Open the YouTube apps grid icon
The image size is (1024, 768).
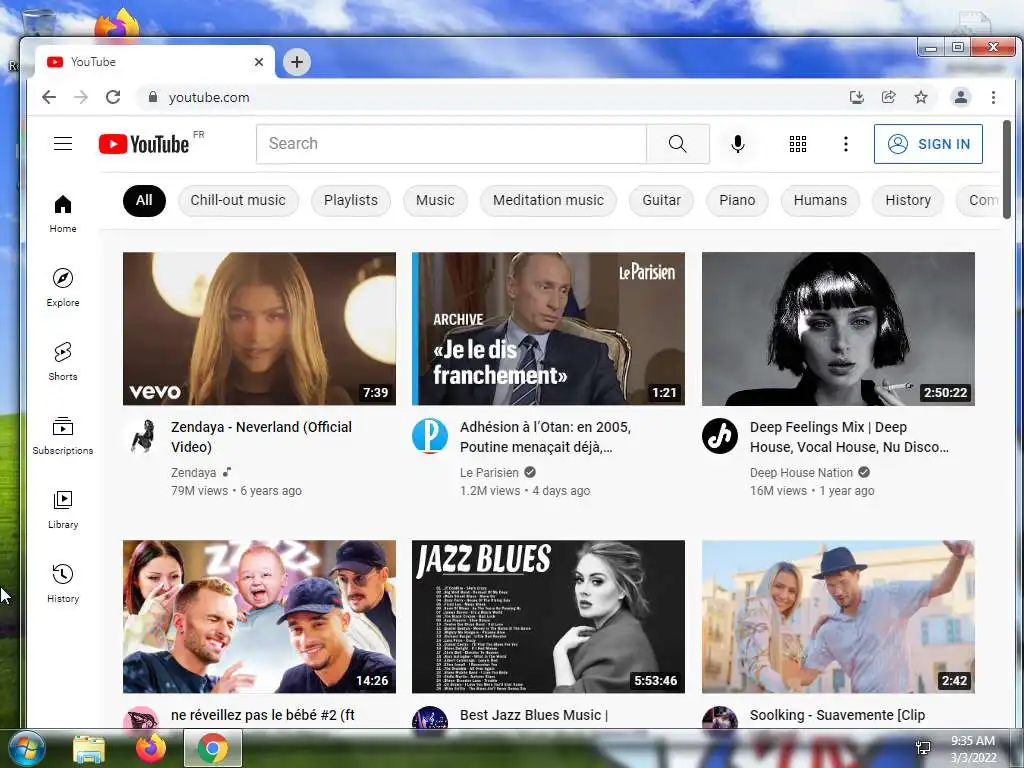[797, 144]
